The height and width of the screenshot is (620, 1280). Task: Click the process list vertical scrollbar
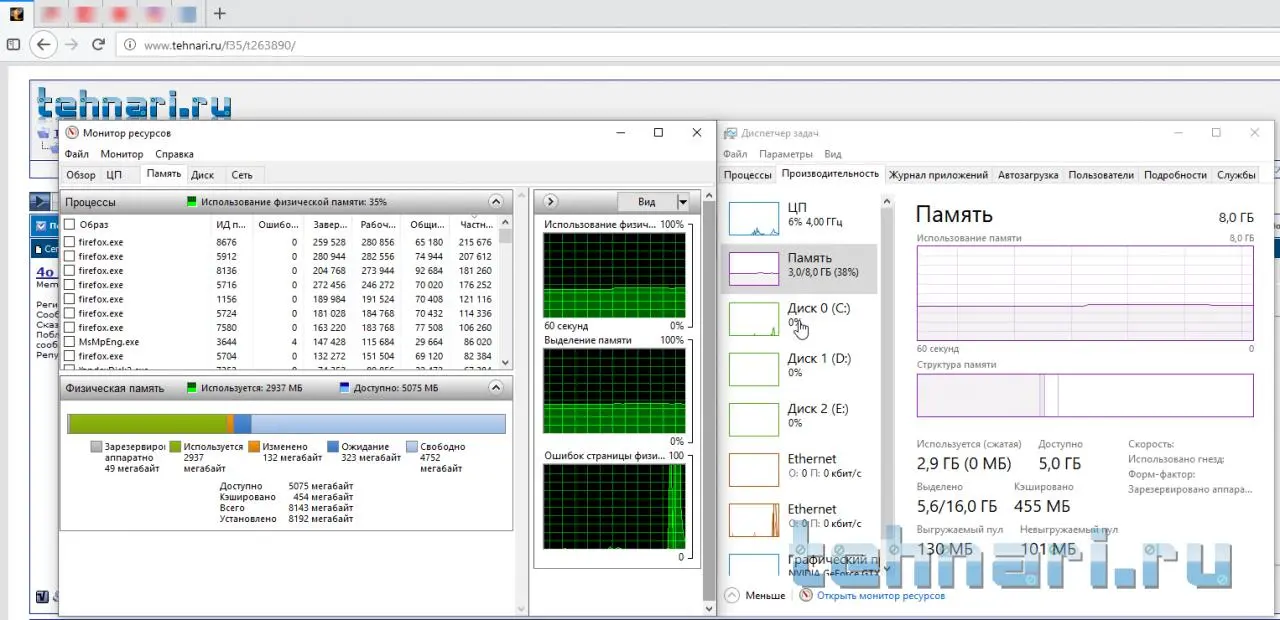click(505, 294)
